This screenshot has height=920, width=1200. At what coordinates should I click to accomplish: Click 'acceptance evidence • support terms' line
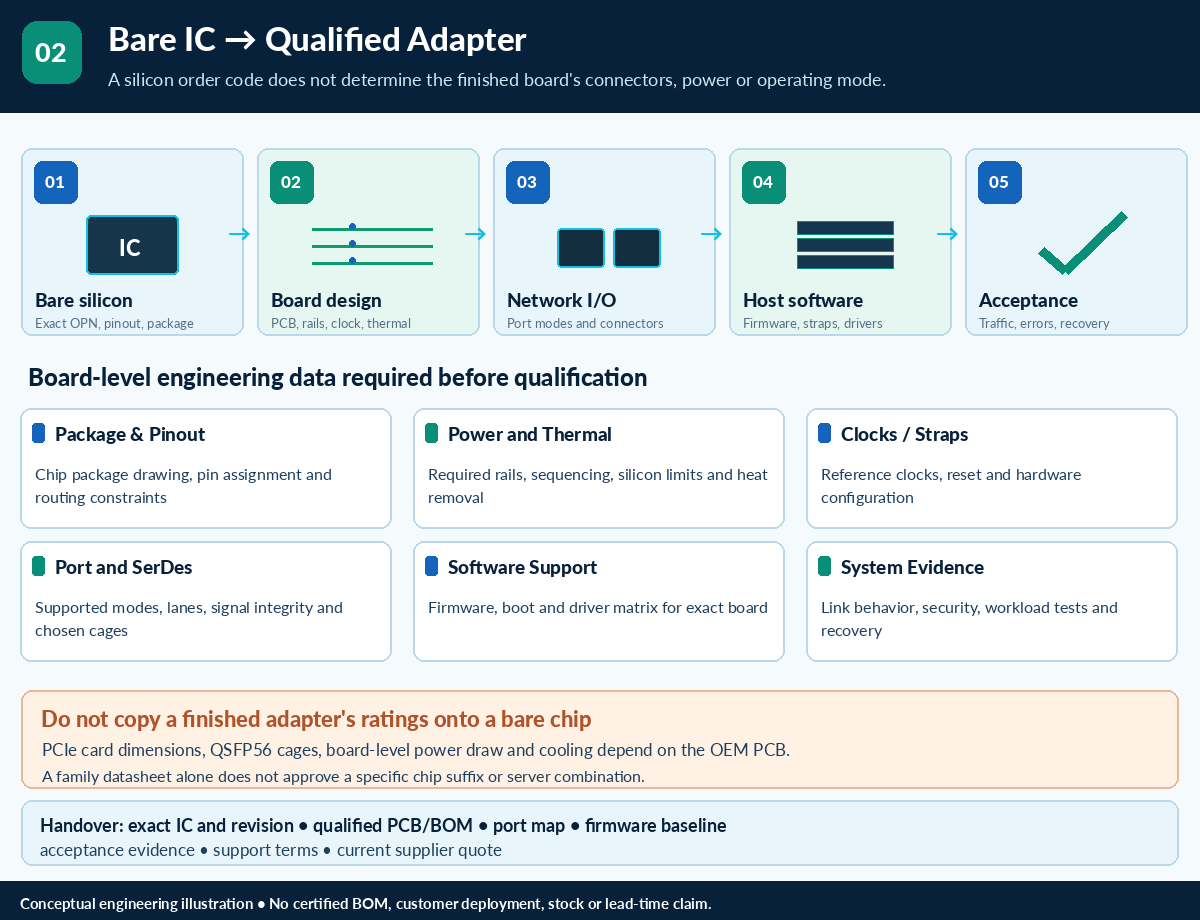[271, 850]
